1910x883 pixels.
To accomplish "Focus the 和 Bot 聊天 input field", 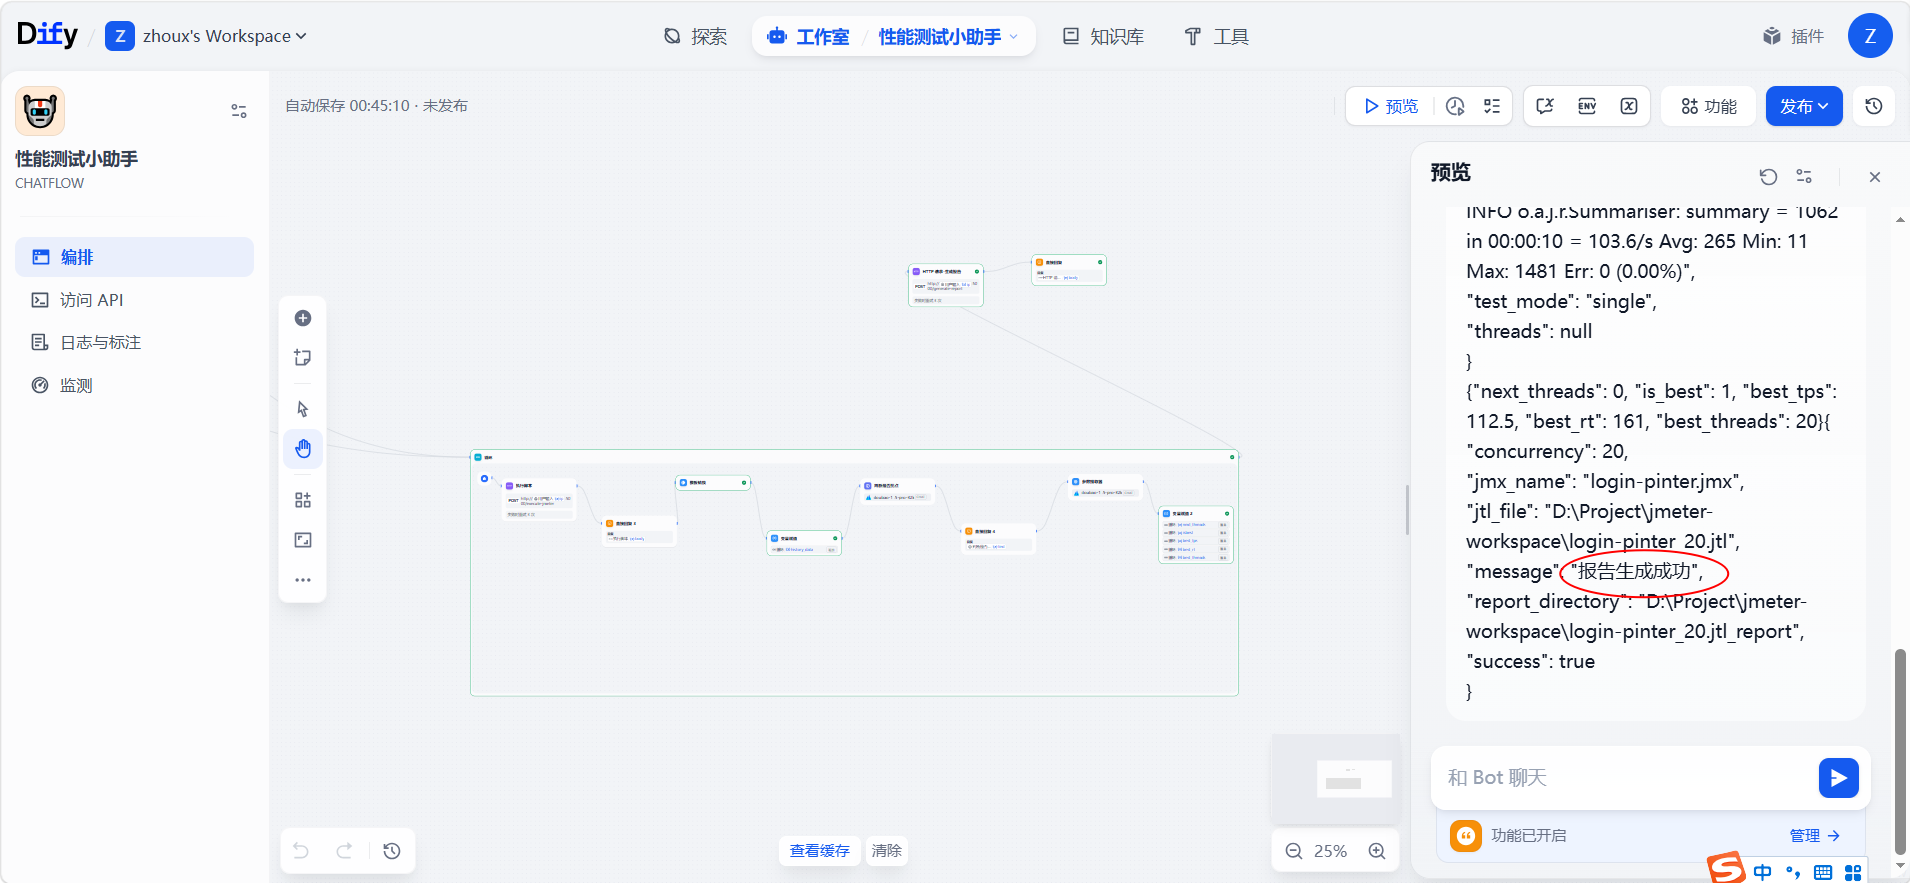I will [x=1625, y=778].
